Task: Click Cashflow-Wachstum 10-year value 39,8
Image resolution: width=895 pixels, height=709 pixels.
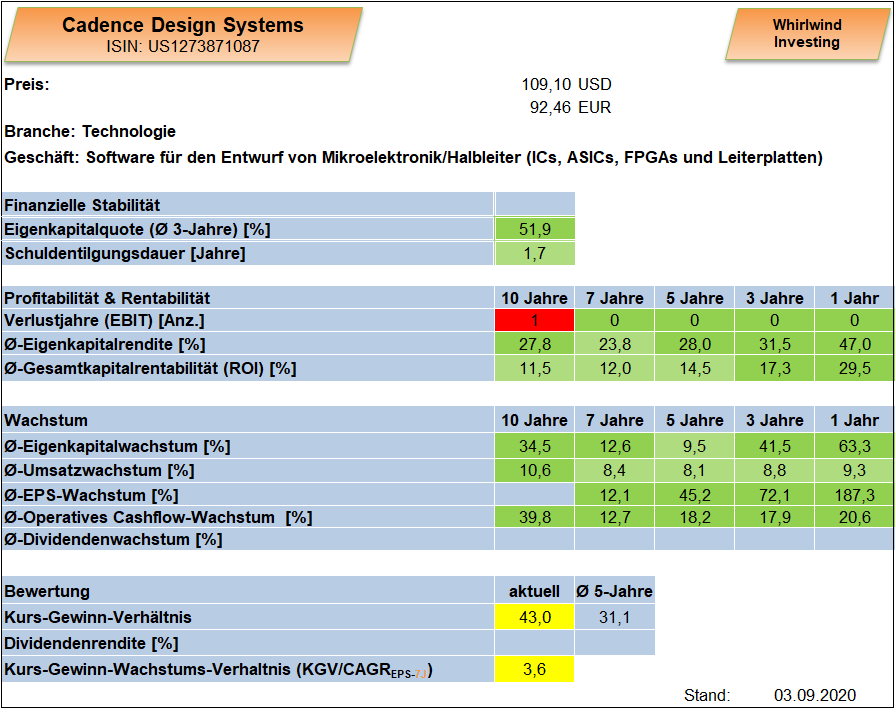Action: 535,517
